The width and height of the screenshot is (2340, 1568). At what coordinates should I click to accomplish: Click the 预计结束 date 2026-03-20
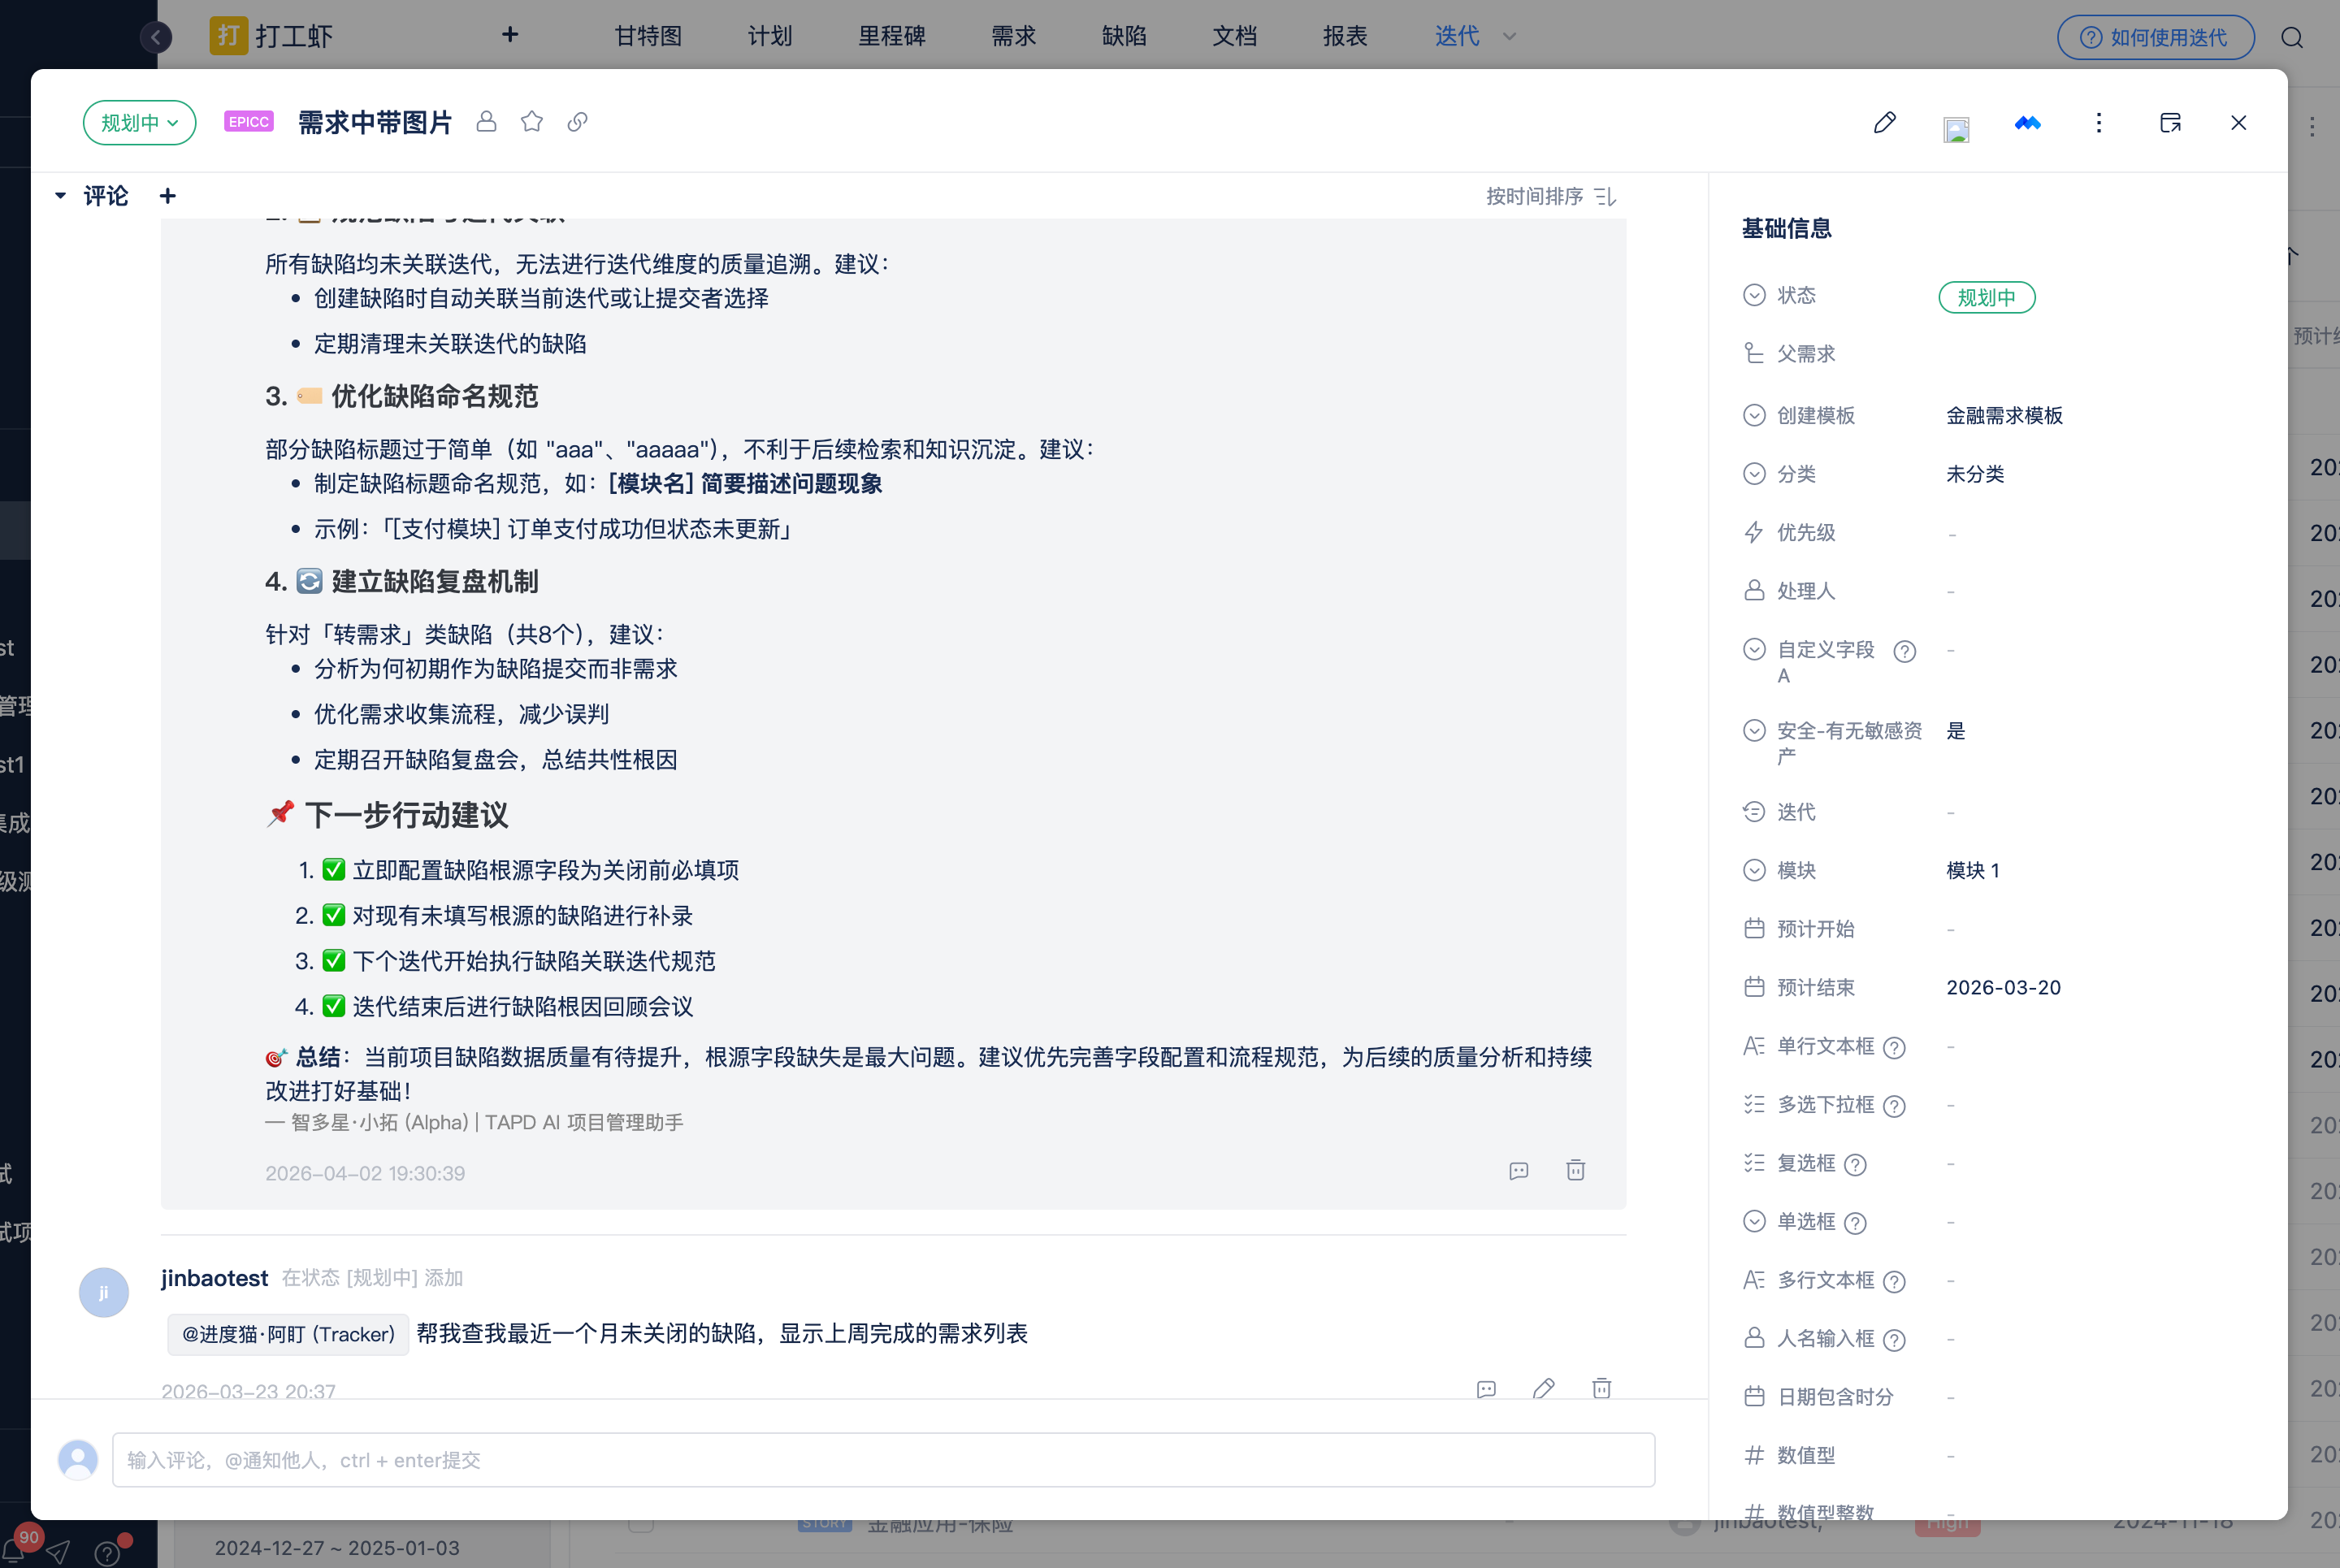pos(2002,988)
